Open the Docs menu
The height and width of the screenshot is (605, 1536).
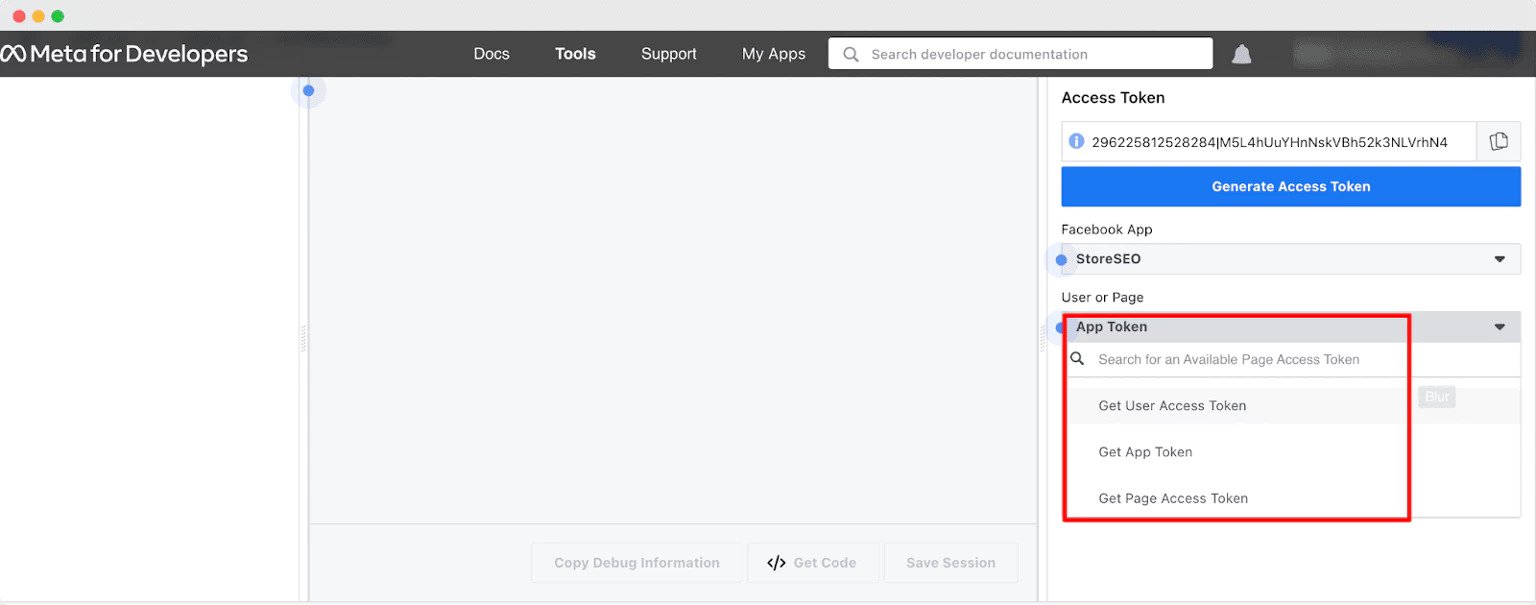tap(491, 54)
